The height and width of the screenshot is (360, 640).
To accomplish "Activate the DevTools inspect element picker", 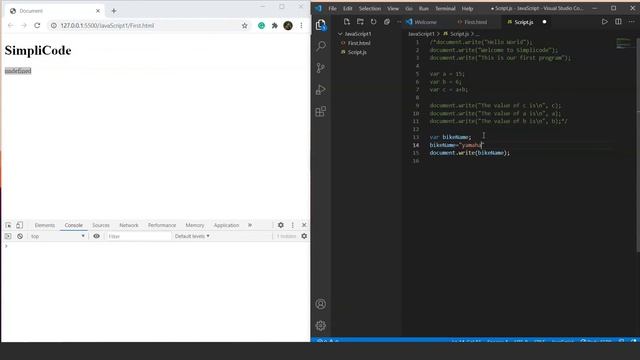I will click(x=8, y=225).
